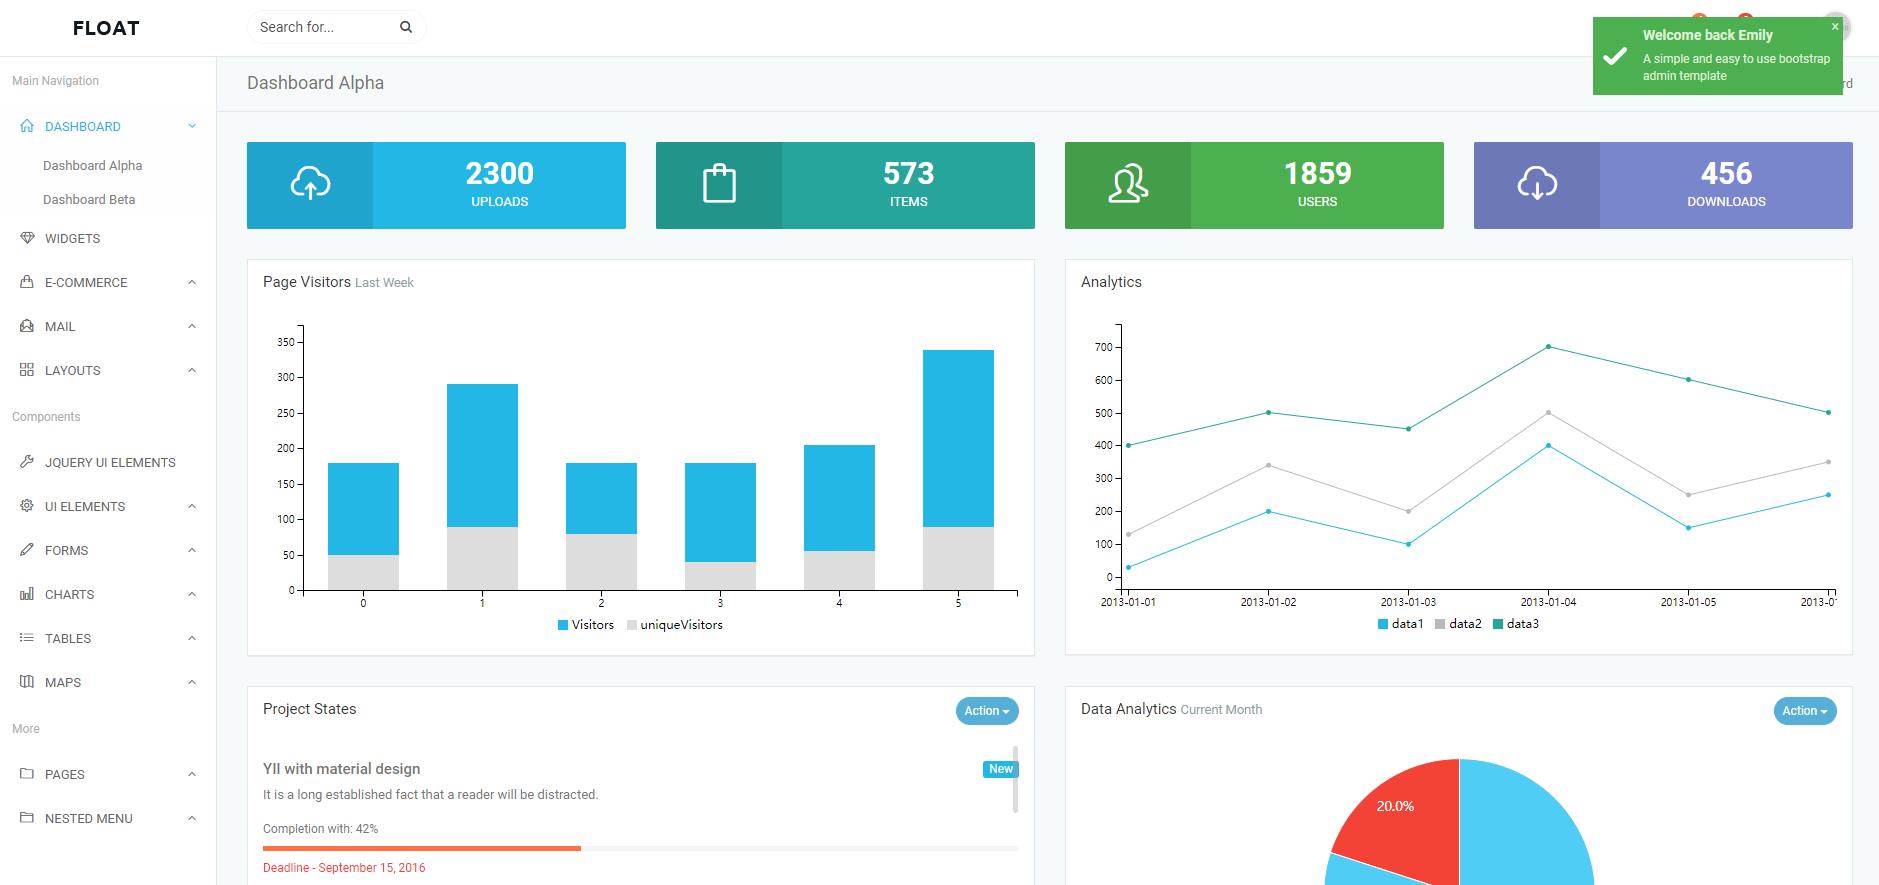Open Action dropdown in Project States
The width and height of the screenshot is (1879, 885).
click(x=987, y=711)
